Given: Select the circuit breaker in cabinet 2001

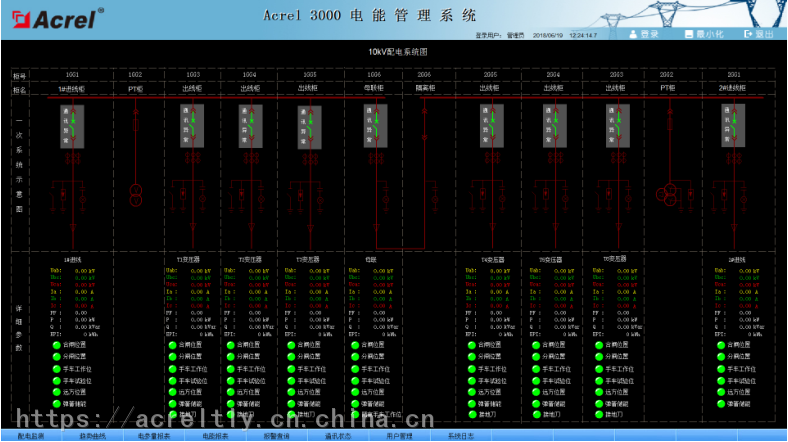Looking at the screenshot, I should (x=733, y=126).
